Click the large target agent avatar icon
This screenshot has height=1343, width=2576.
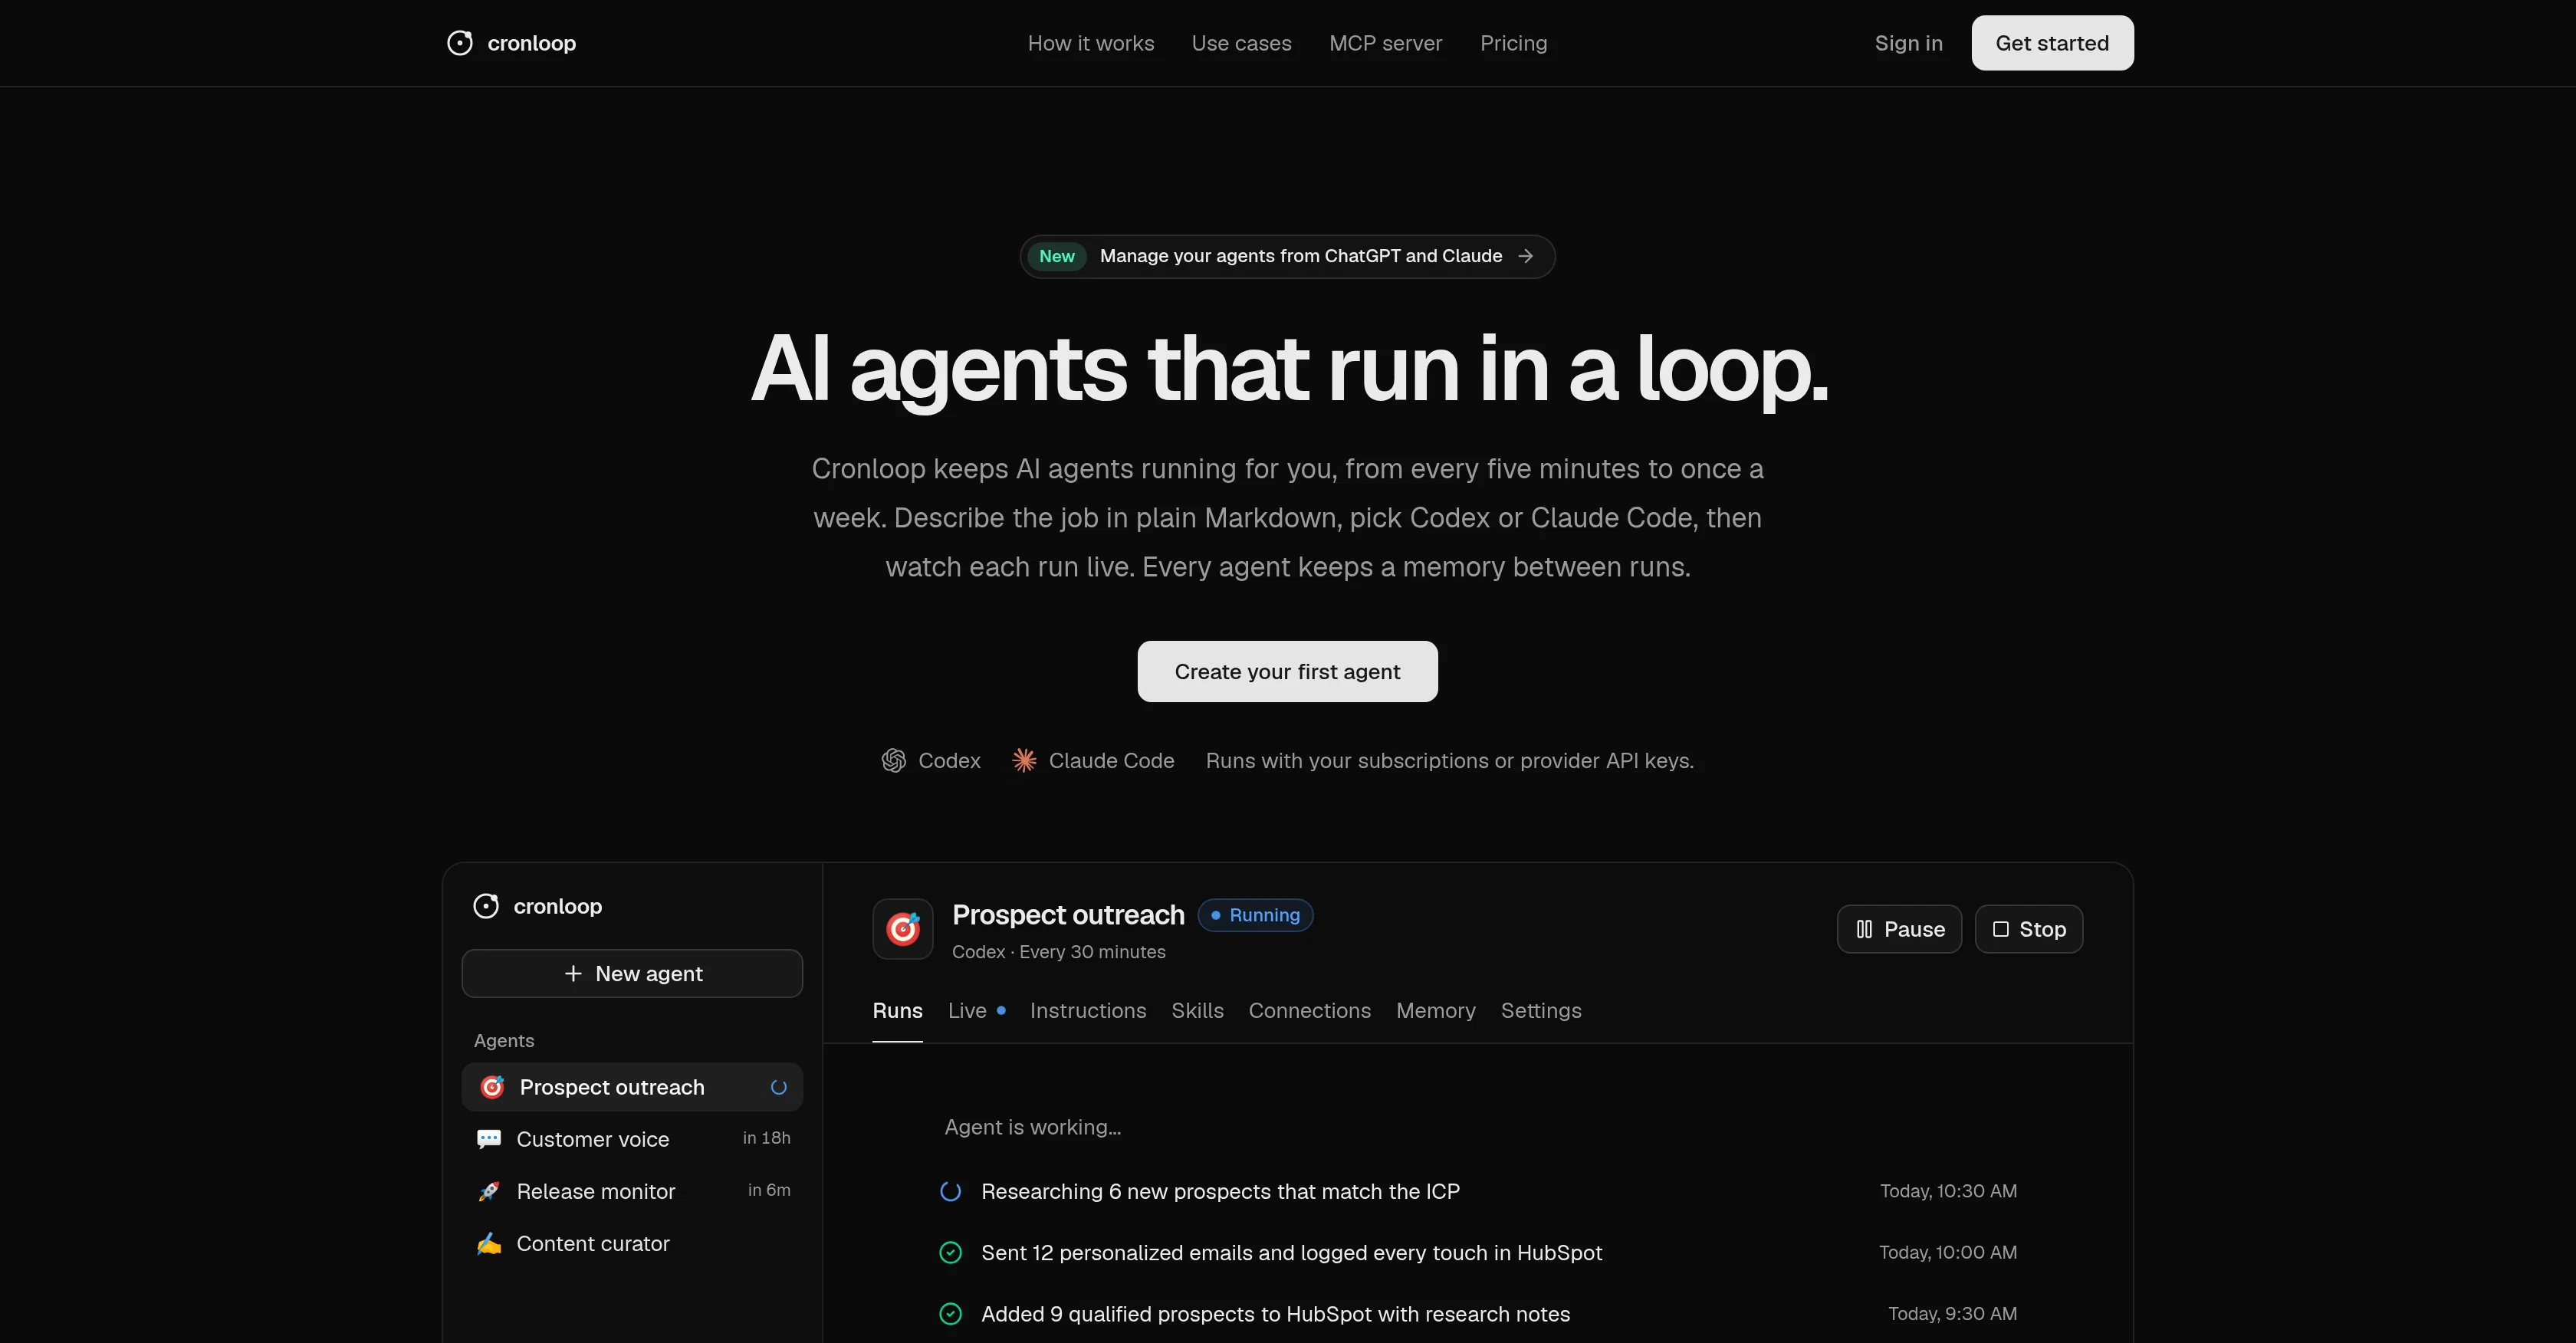(903, 929)
